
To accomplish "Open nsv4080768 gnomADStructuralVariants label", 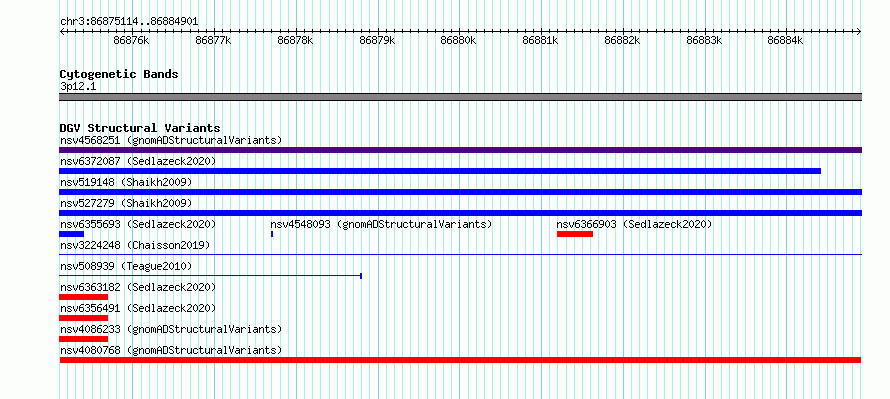I will 171,350.
